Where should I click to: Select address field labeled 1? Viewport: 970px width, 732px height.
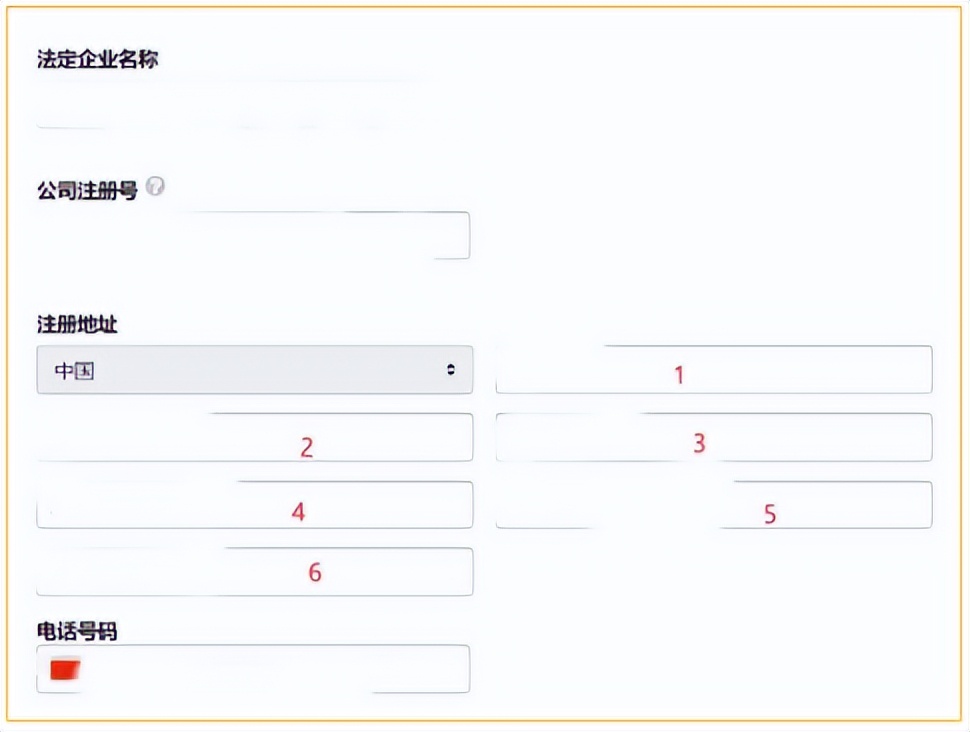click(714, 370)
